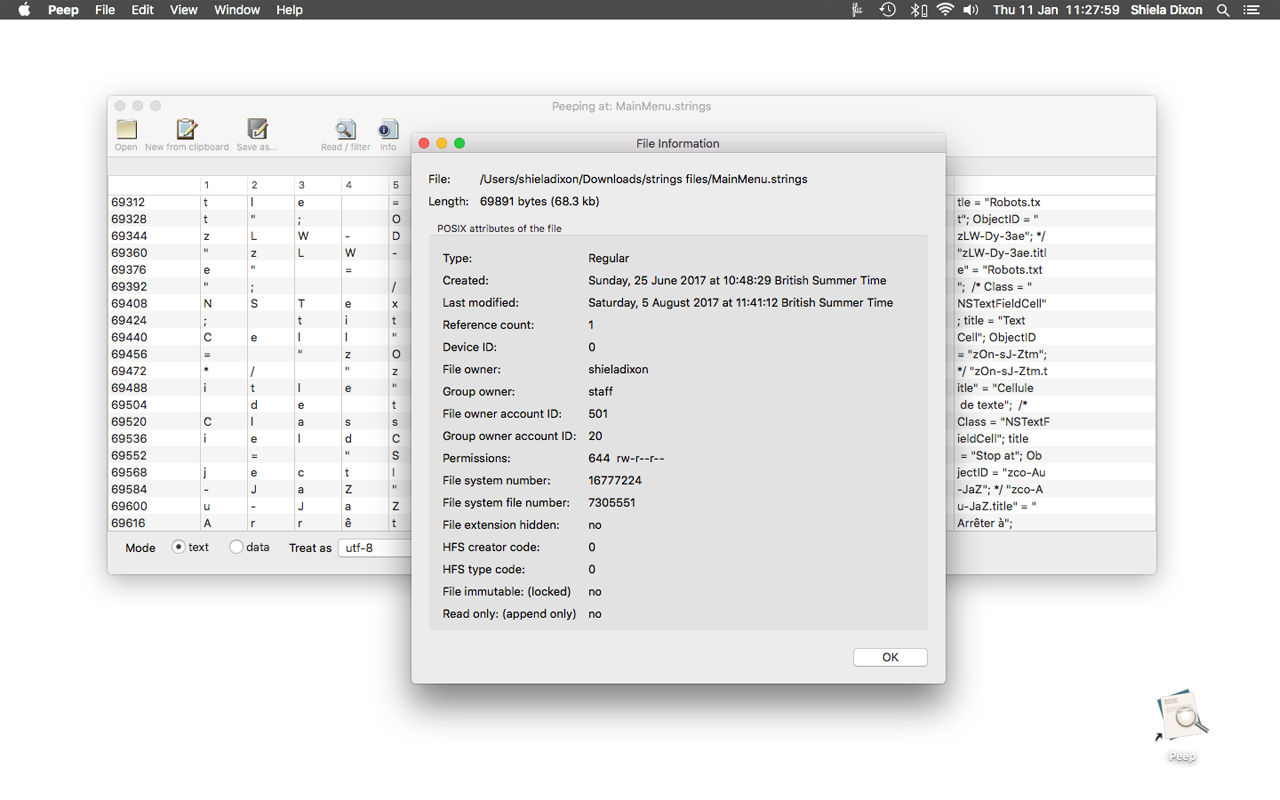Click row offset 69616 in Peep window
This screenshot has height=800, width=1280.
(129, 523)
